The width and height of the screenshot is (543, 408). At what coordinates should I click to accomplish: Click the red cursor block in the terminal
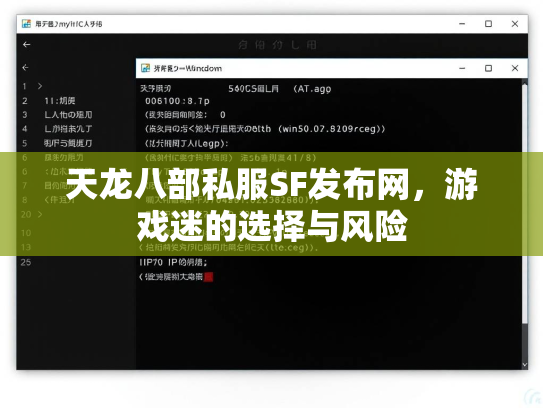[x=208, y=277]
